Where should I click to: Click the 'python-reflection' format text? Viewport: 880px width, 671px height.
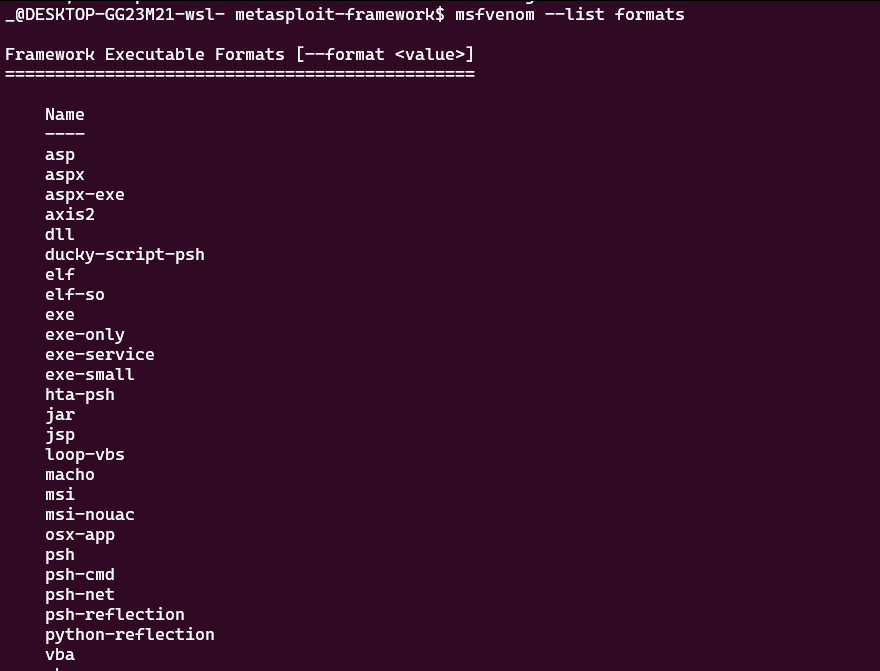click(x=130, y=634)
